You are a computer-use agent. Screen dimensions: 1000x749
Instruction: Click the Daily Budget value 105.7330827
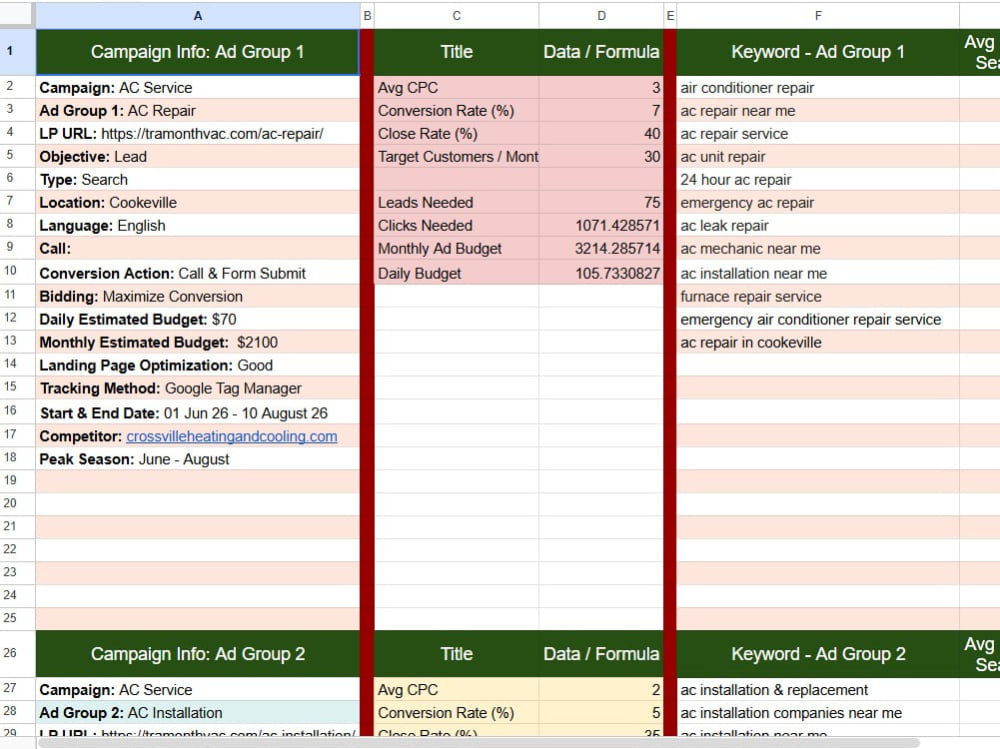[x=601, y=273]
